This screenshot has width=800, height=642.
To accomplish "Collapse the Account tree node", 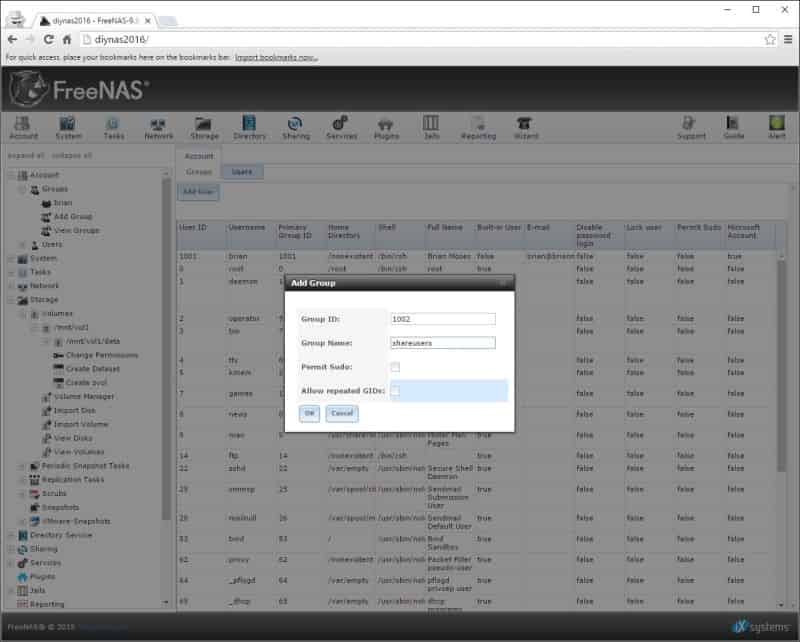I will tap(12, 175).
